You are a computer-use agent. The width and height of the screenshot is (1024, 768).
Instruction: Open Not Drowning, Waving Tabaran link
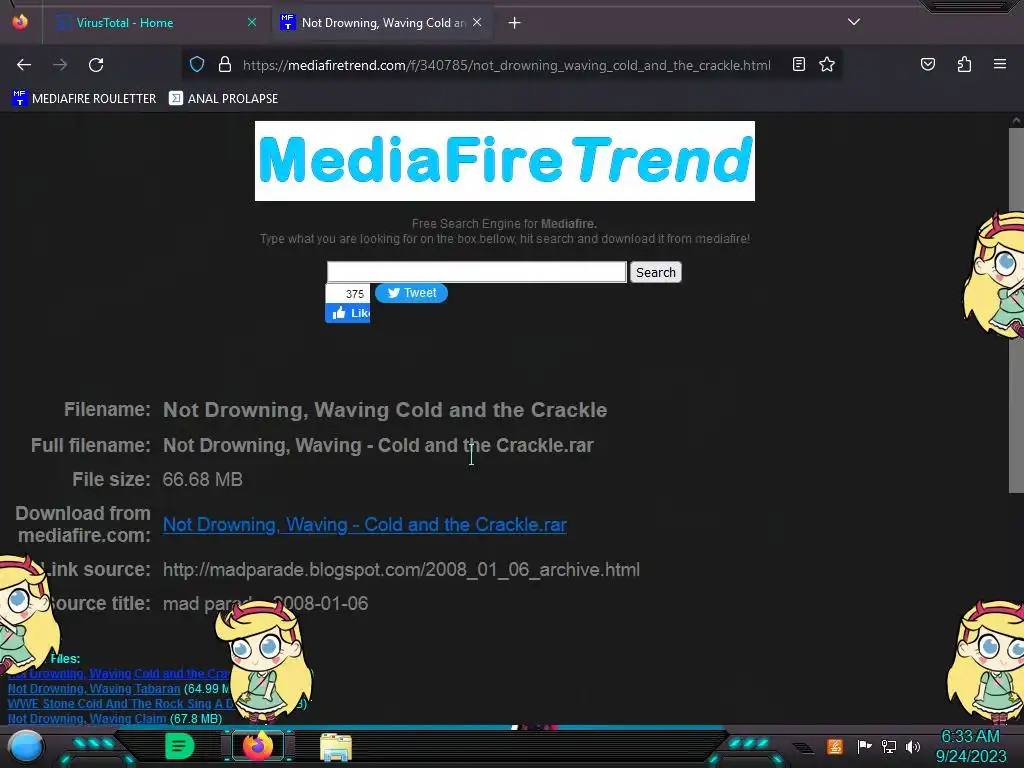[94, 688]
